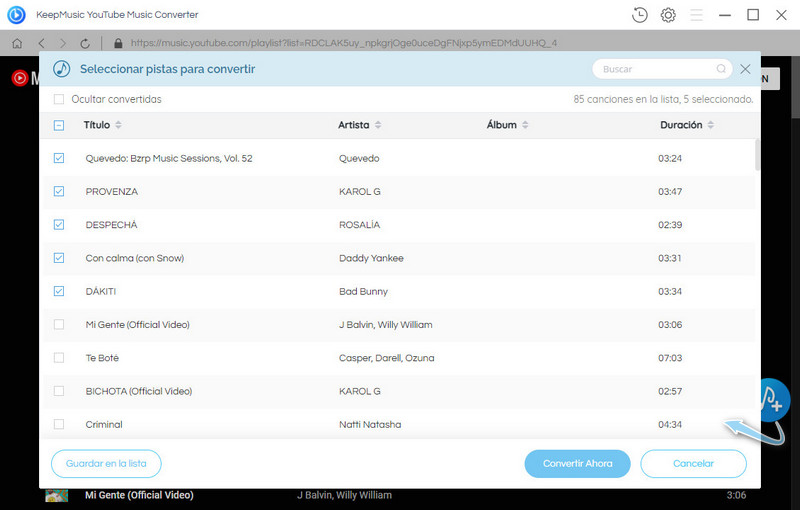Enable the Ocultar convertidas checkbox

pyautogui.click(x=59, y=99)
